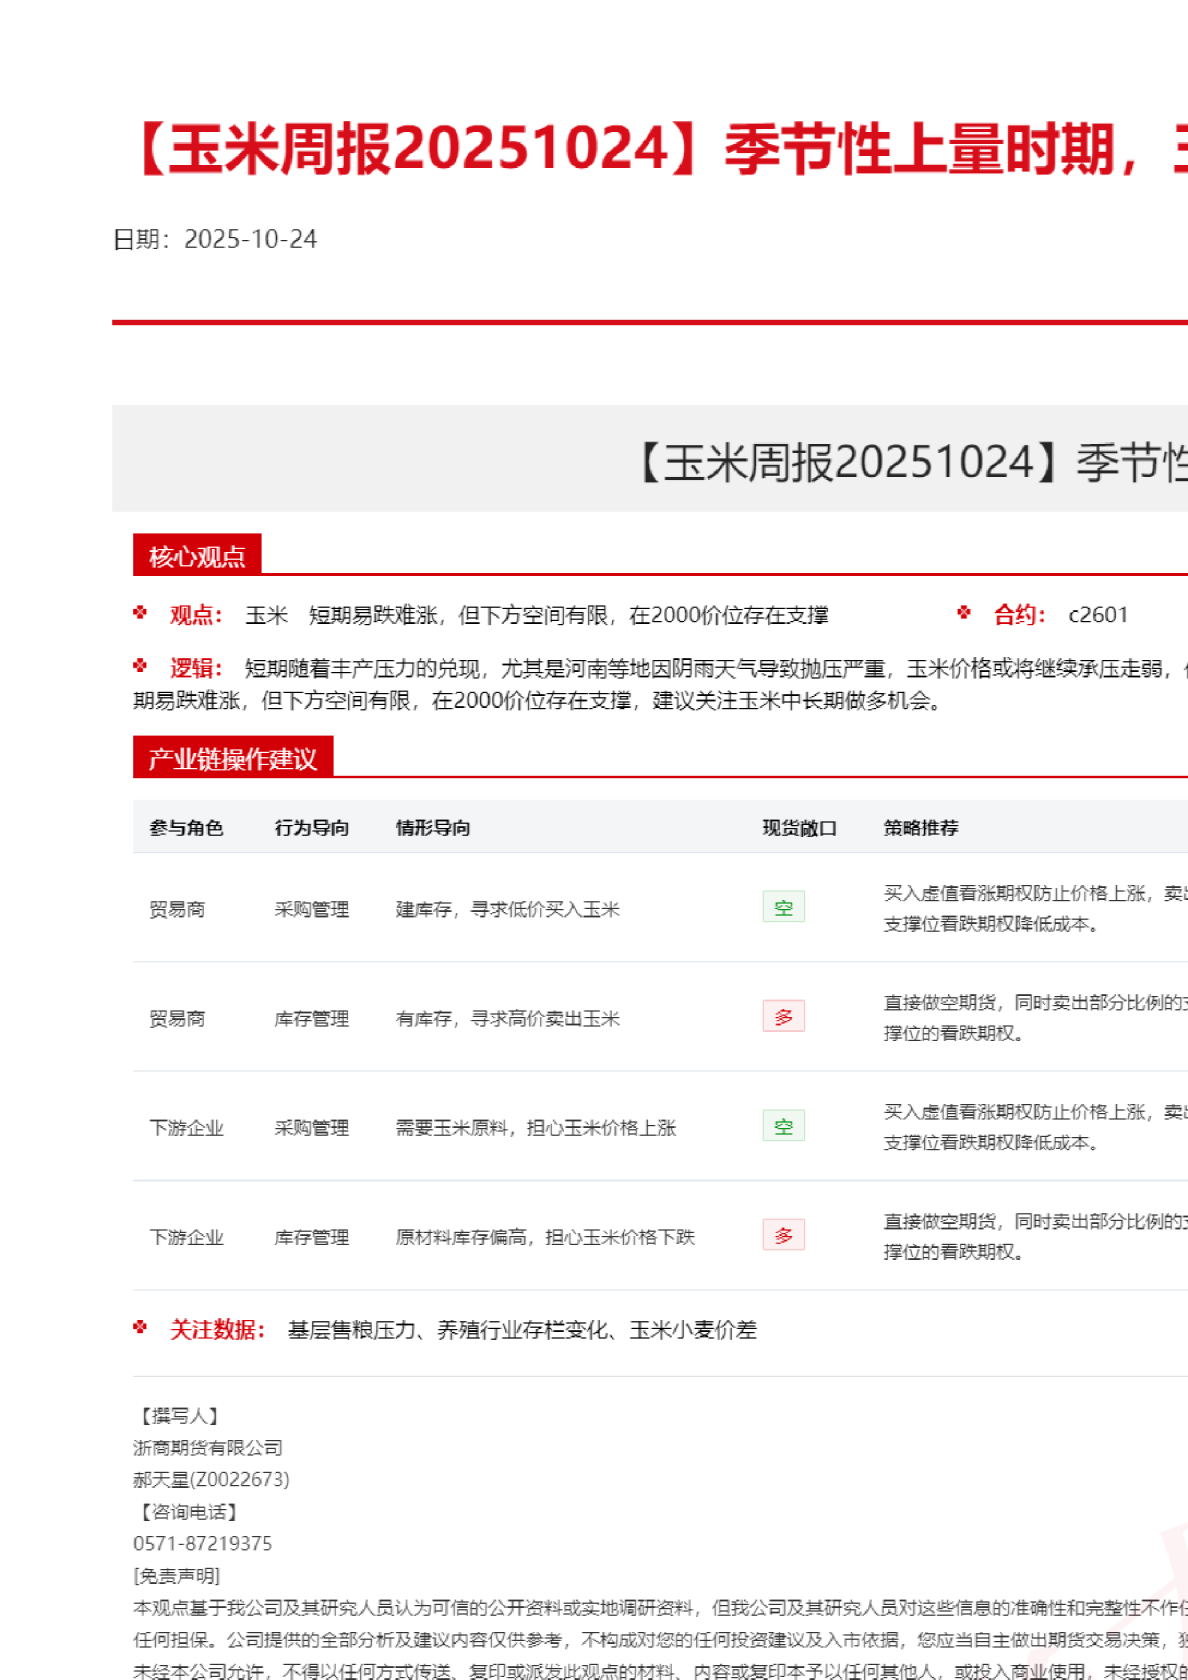Click the 情形导向 column header

[433, 828]
